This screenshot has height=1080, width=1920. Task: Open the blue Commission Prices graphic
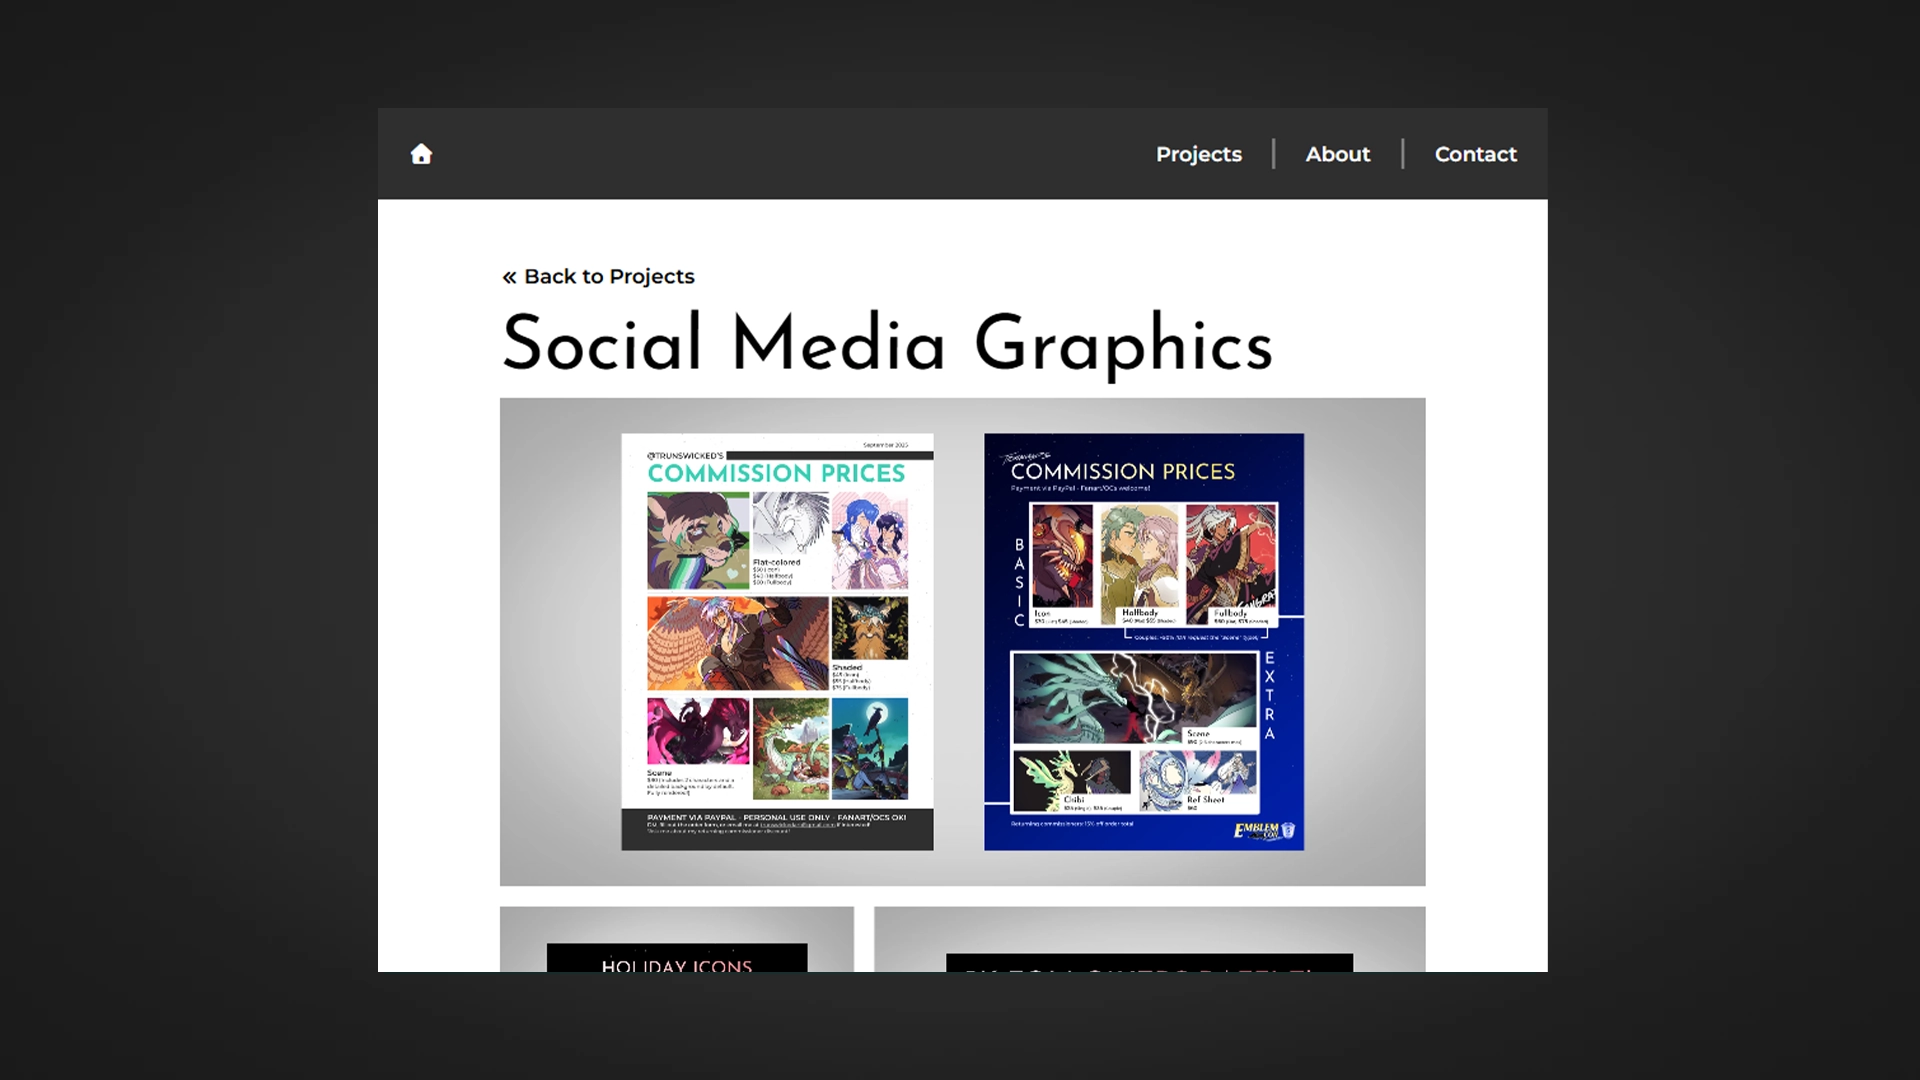(x=1143, y=640)
